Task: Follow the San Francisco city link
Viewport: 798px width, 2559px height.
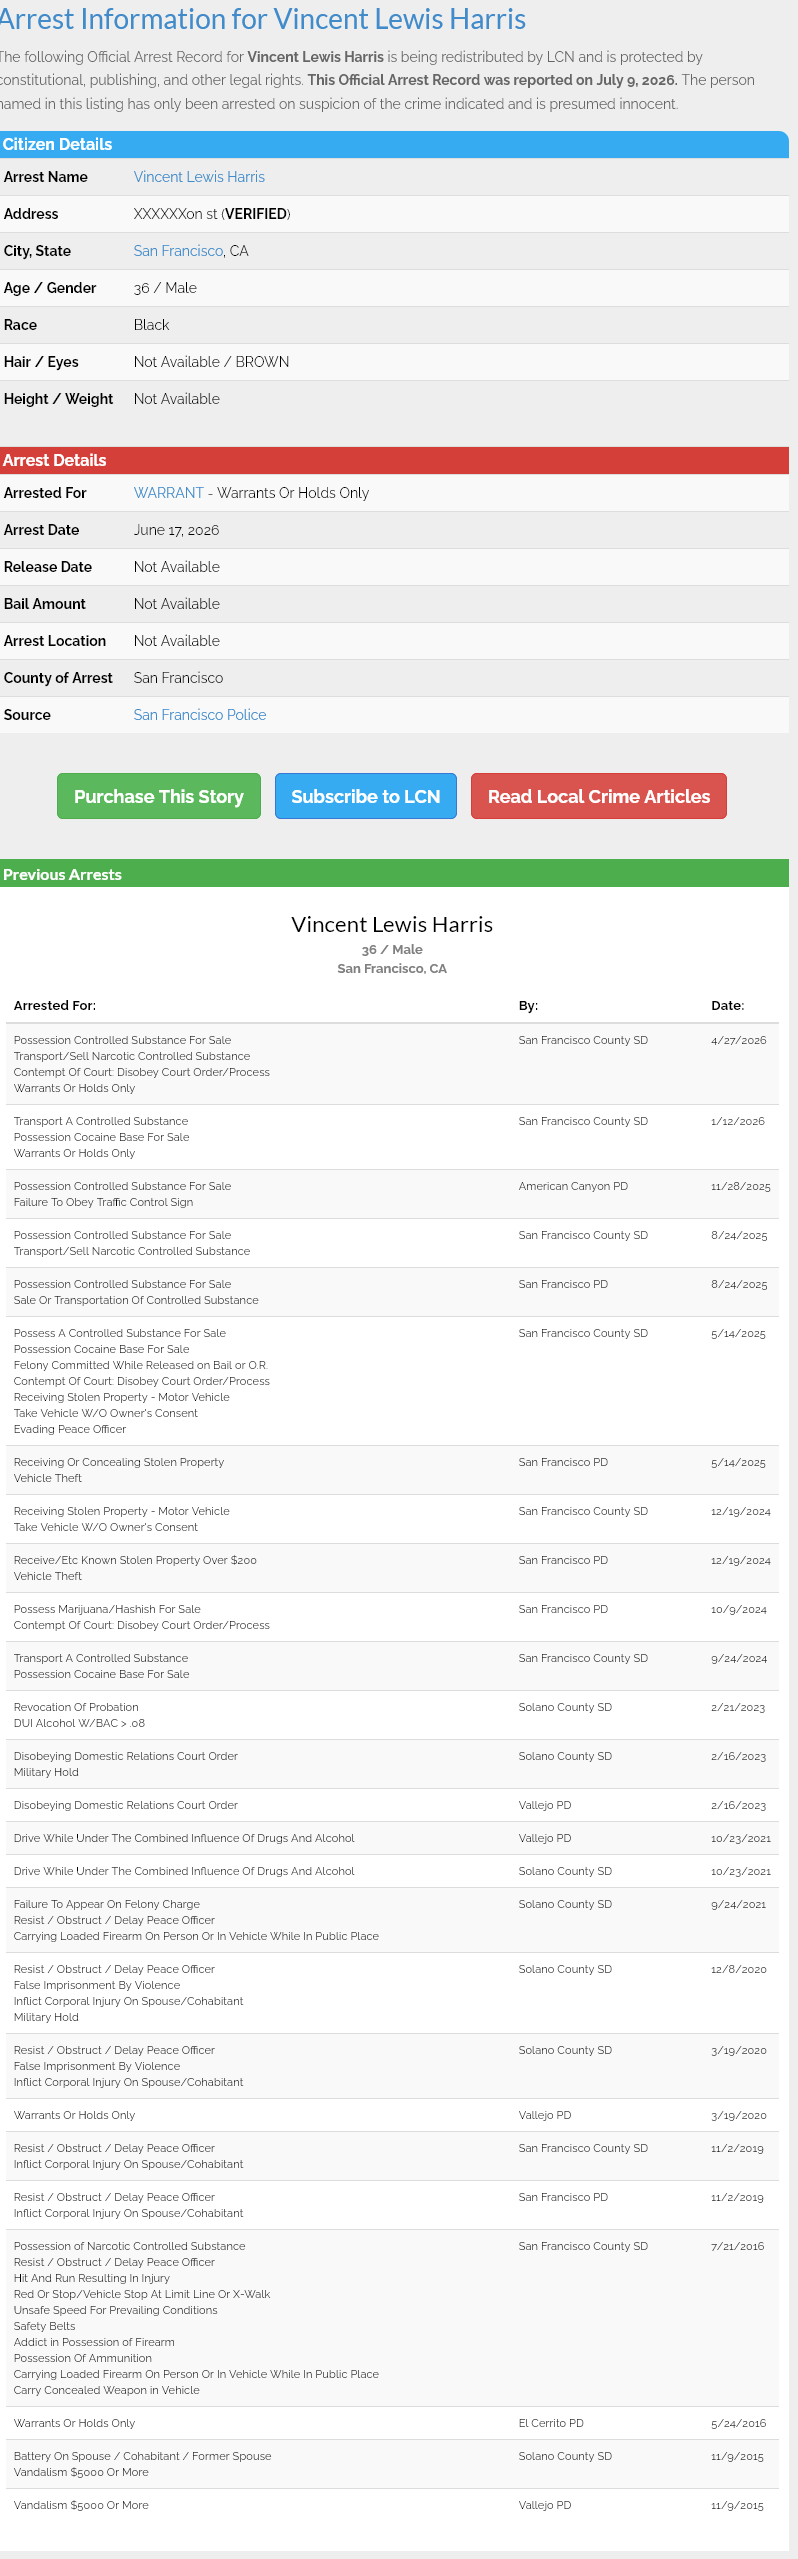Action: click(178, 251)
